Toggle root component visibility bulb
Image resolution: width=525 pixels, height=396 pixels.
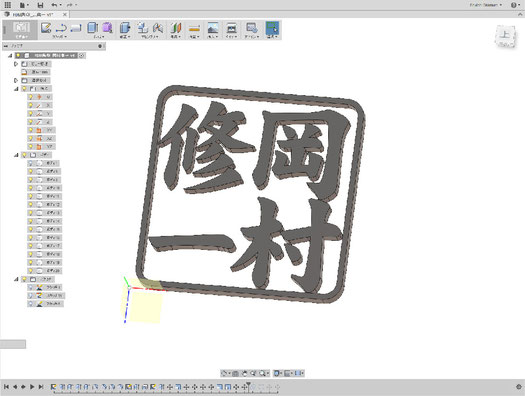(x=18, y=55)
